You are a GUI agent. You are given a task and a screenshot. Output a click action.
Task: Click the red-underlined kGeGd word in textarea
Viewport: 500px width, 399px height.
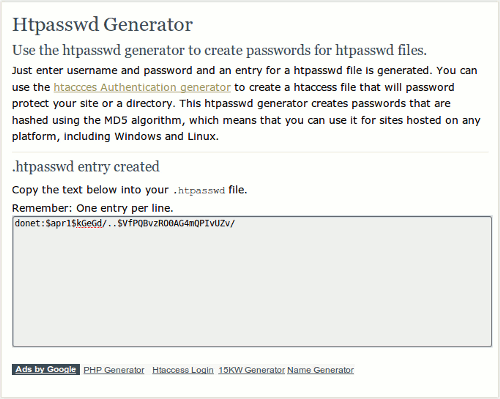pos(89,223)
